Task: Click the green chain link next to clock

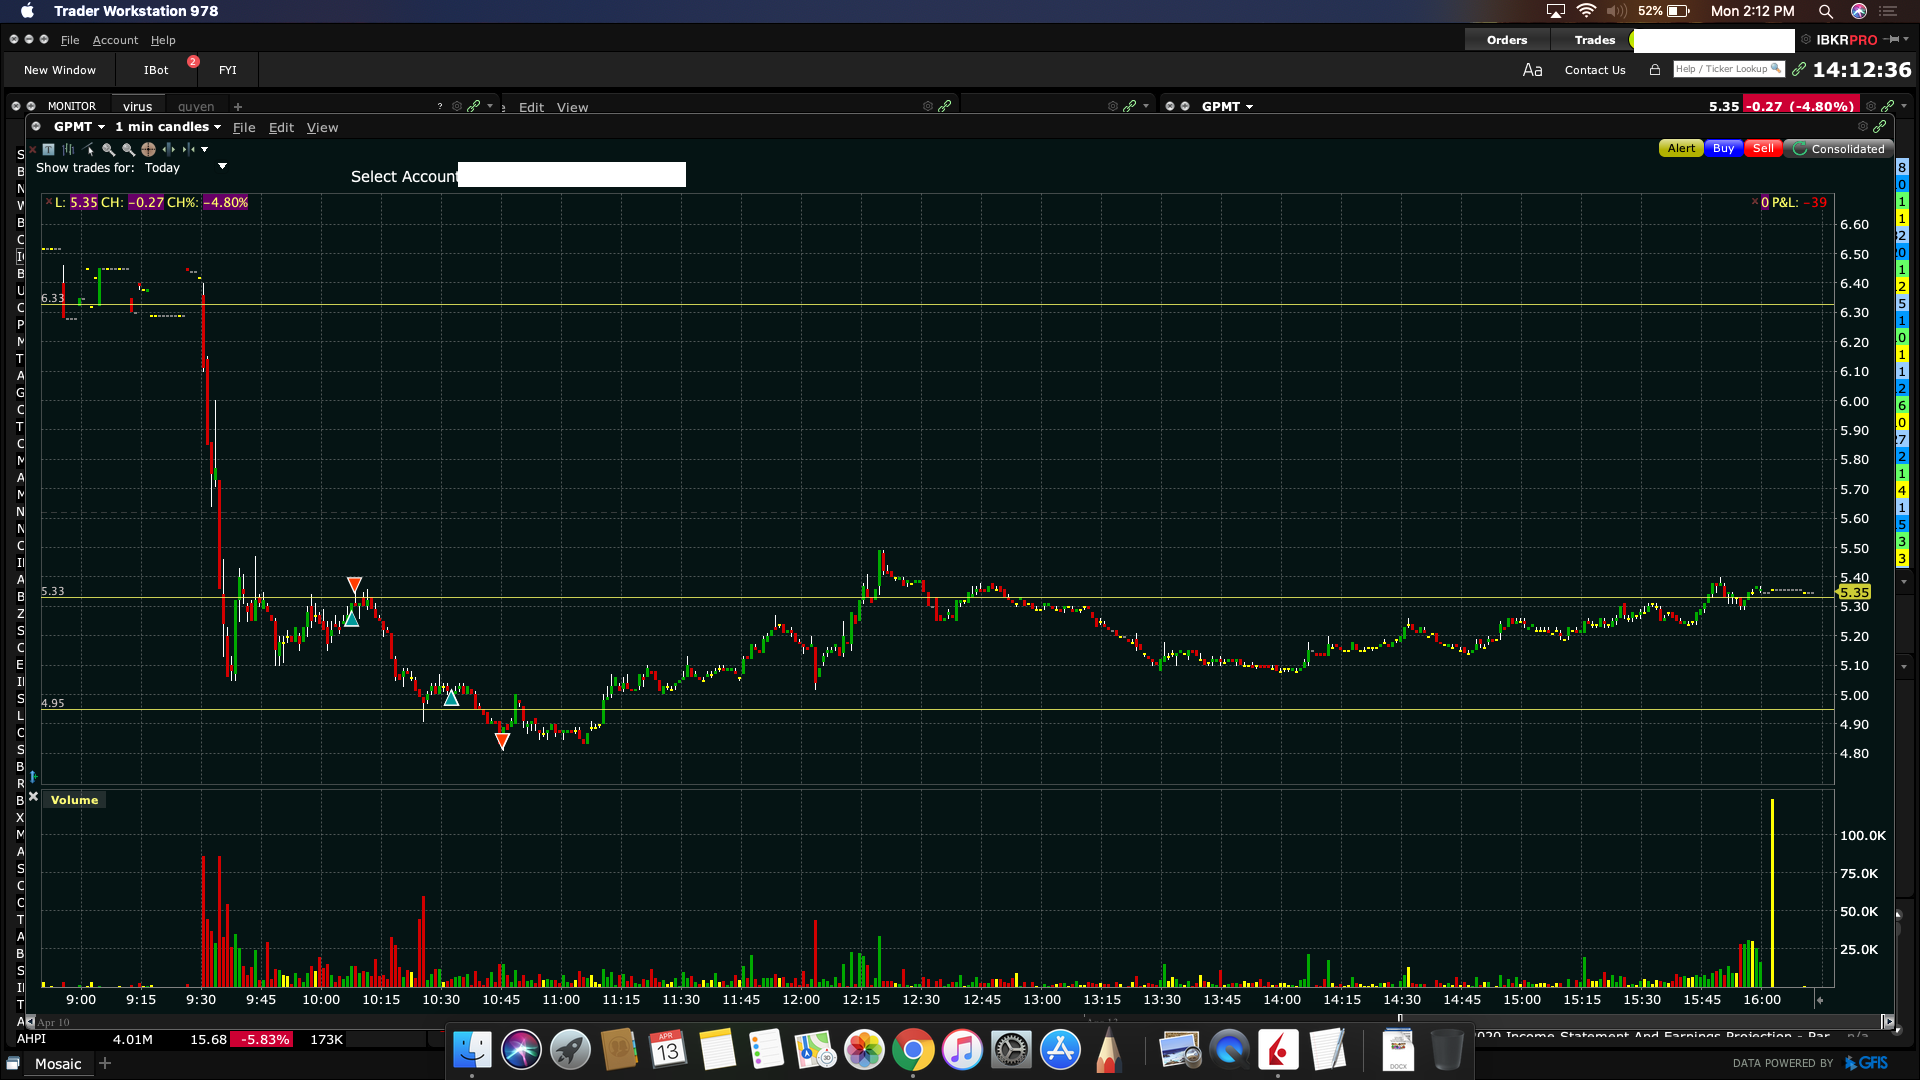Action: (1799, 69)
